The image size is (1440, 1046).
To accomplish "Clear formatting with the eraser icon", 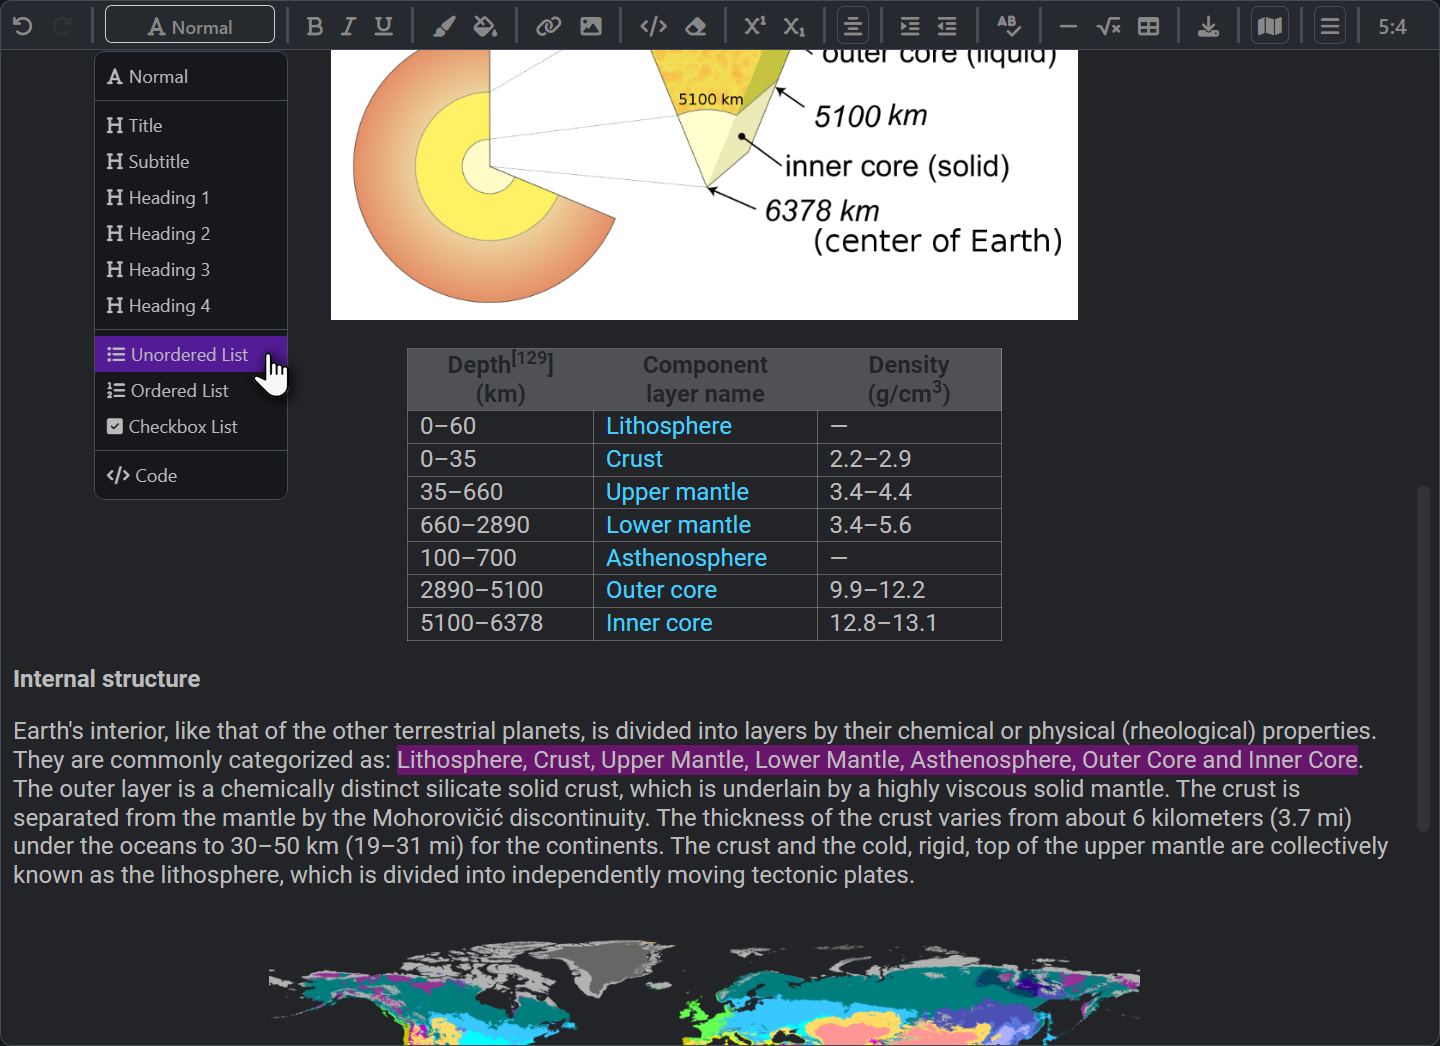I will pyautogui.click(x=696, y=27).
